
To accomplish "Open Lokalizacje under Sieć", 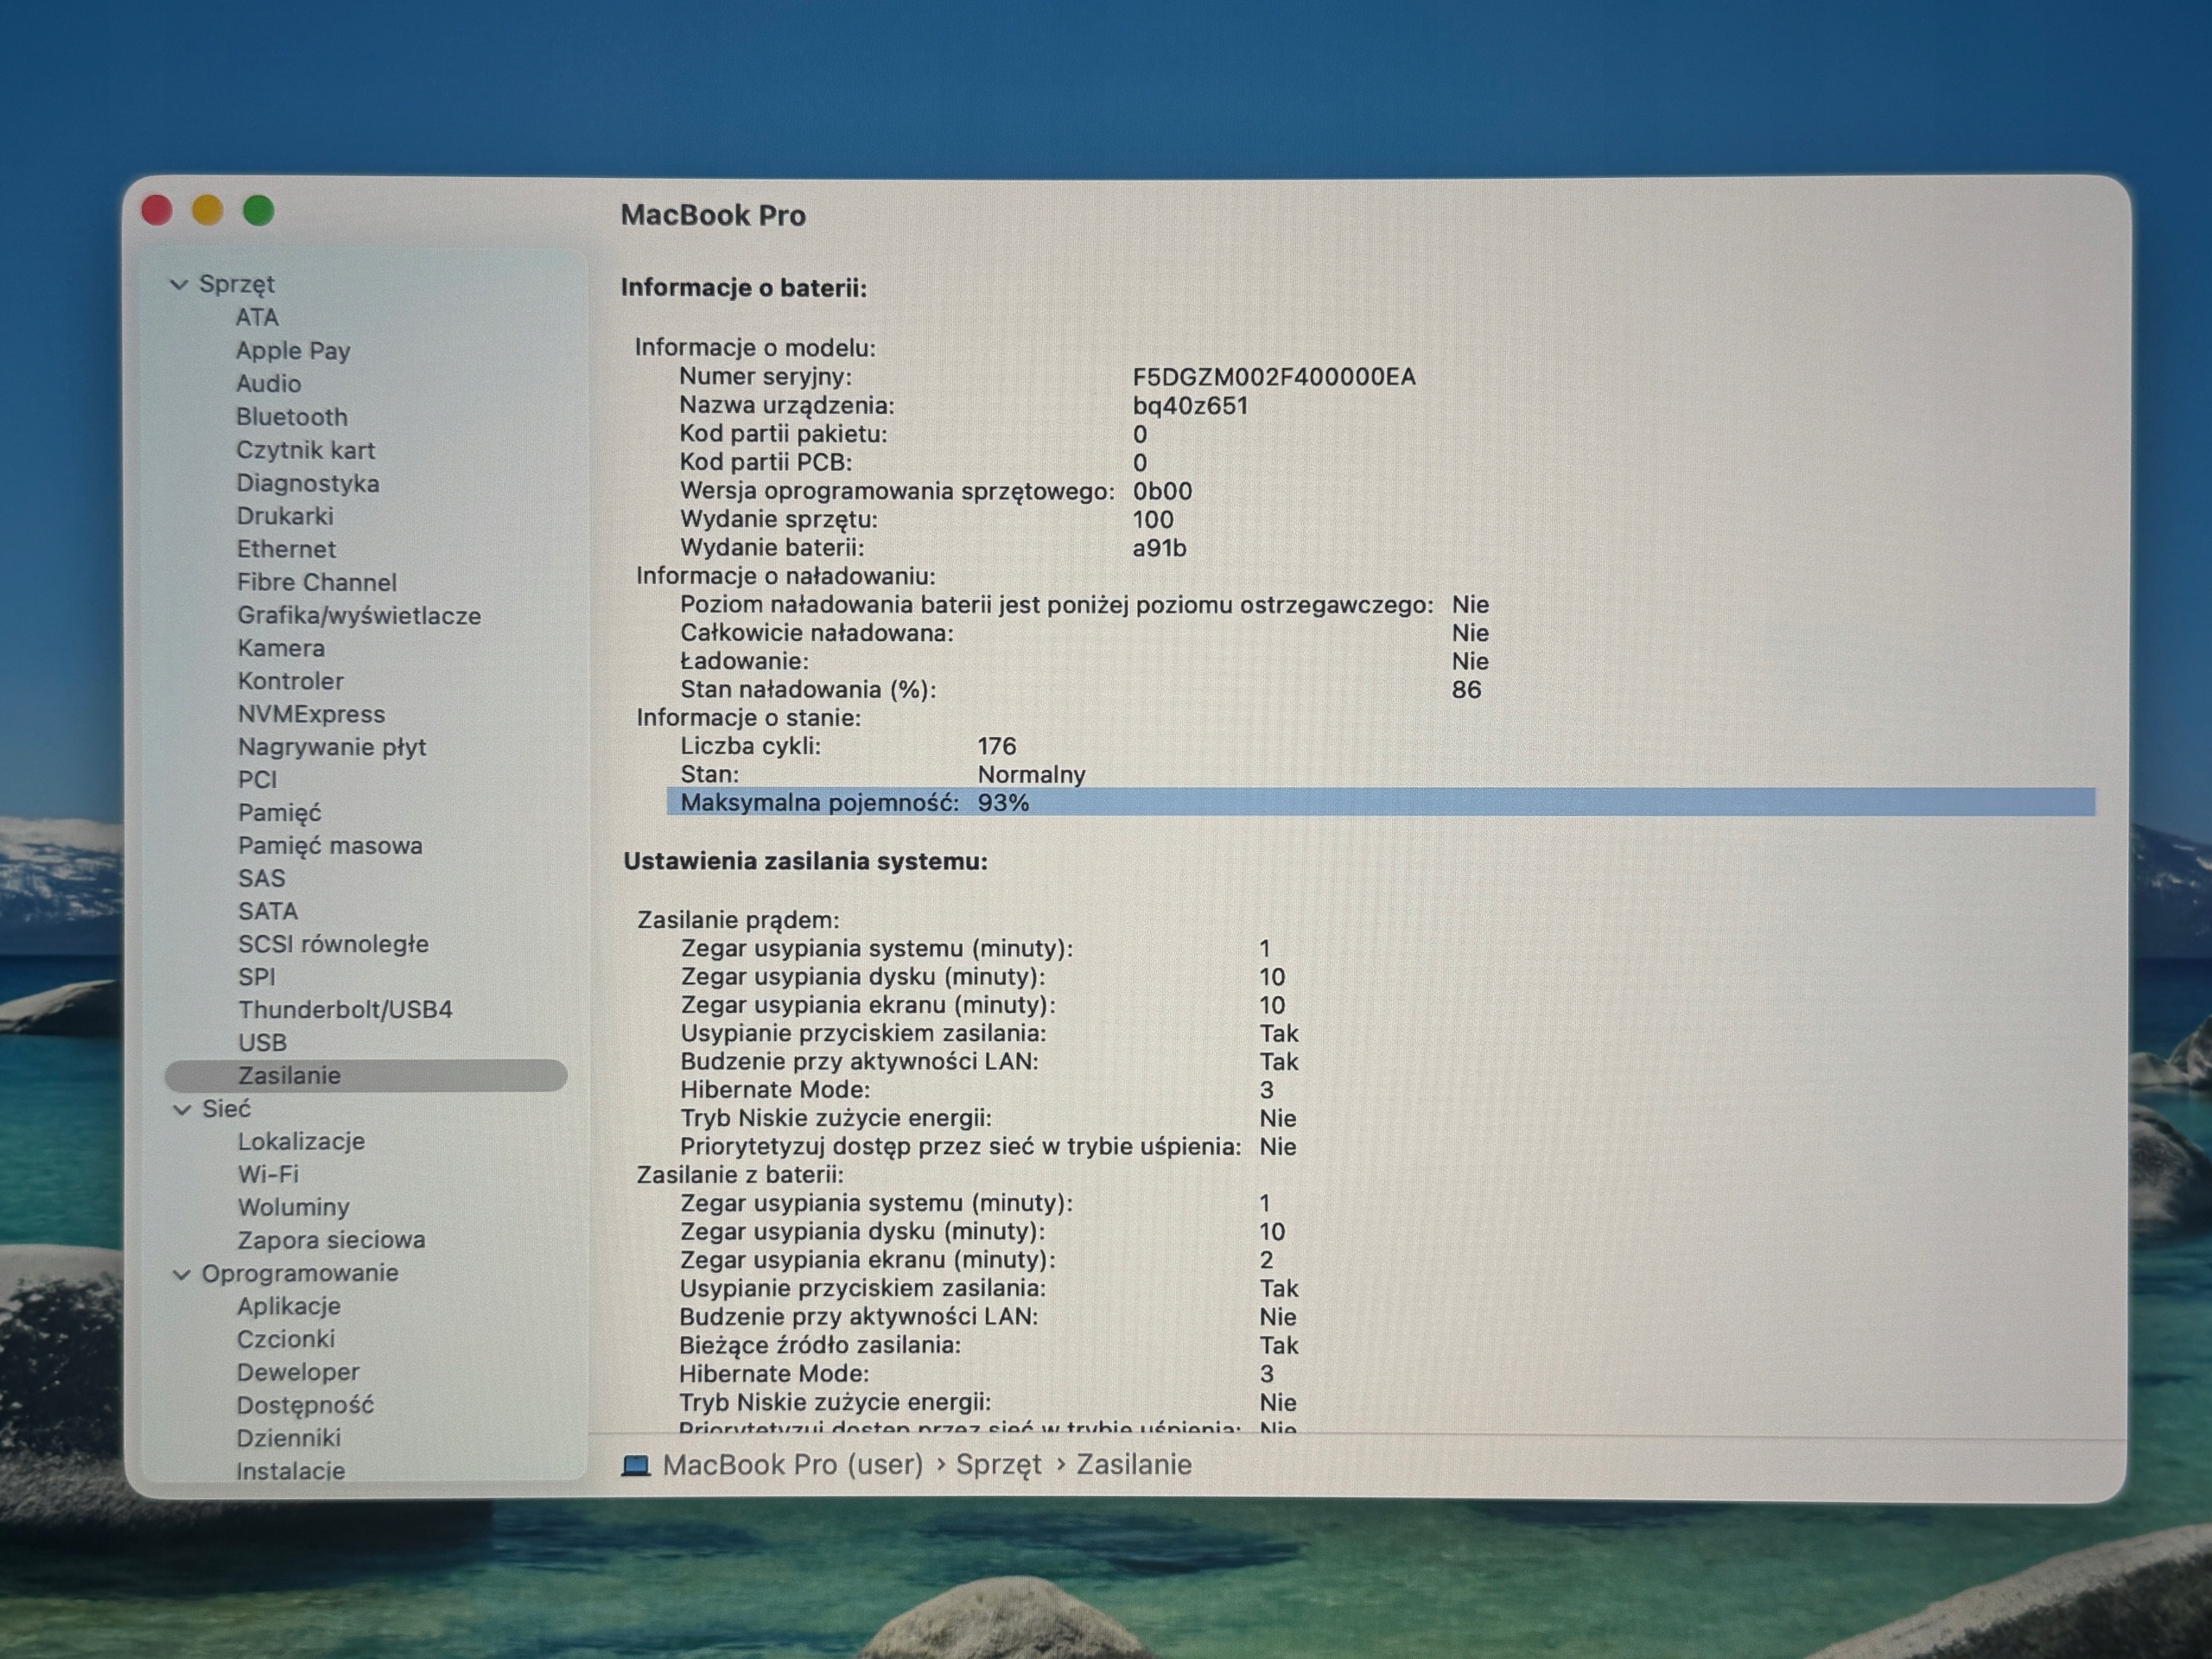I will (x=301, y=1142).
